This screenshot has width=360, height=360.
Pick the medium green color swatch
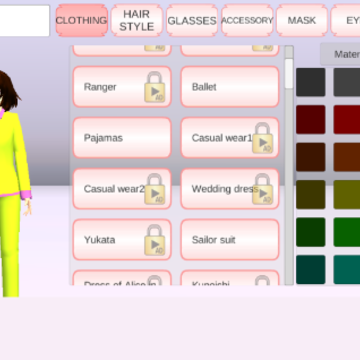pos(347,232)
